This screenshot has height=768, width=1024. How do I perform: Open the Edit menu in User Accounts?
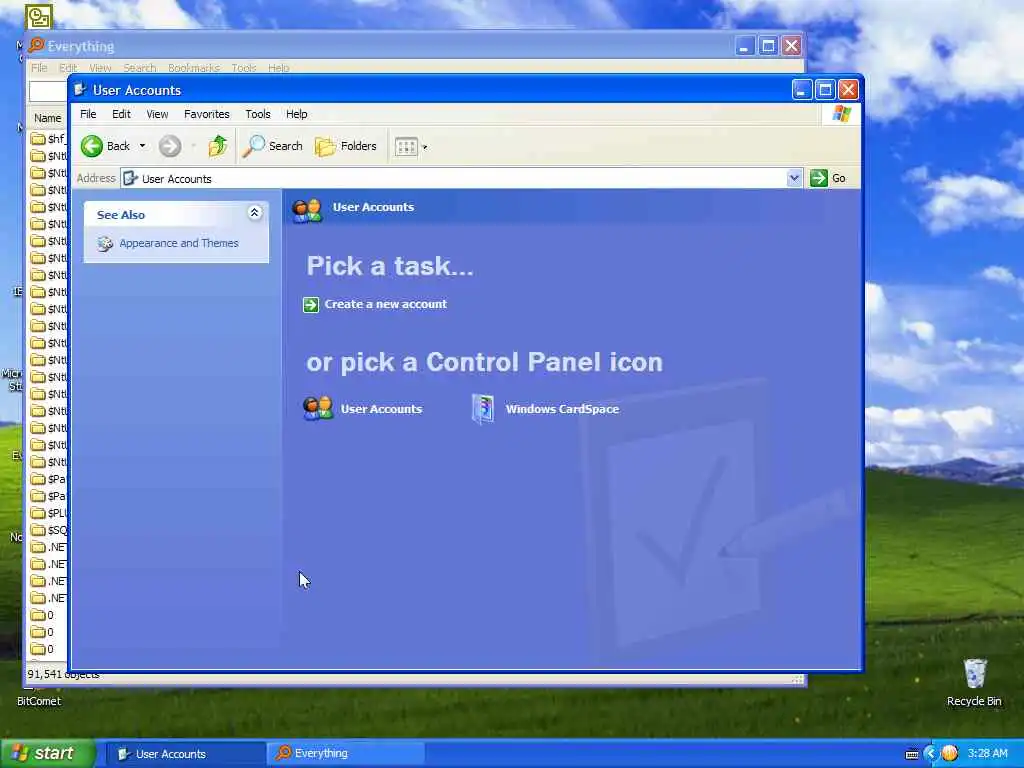121,114
